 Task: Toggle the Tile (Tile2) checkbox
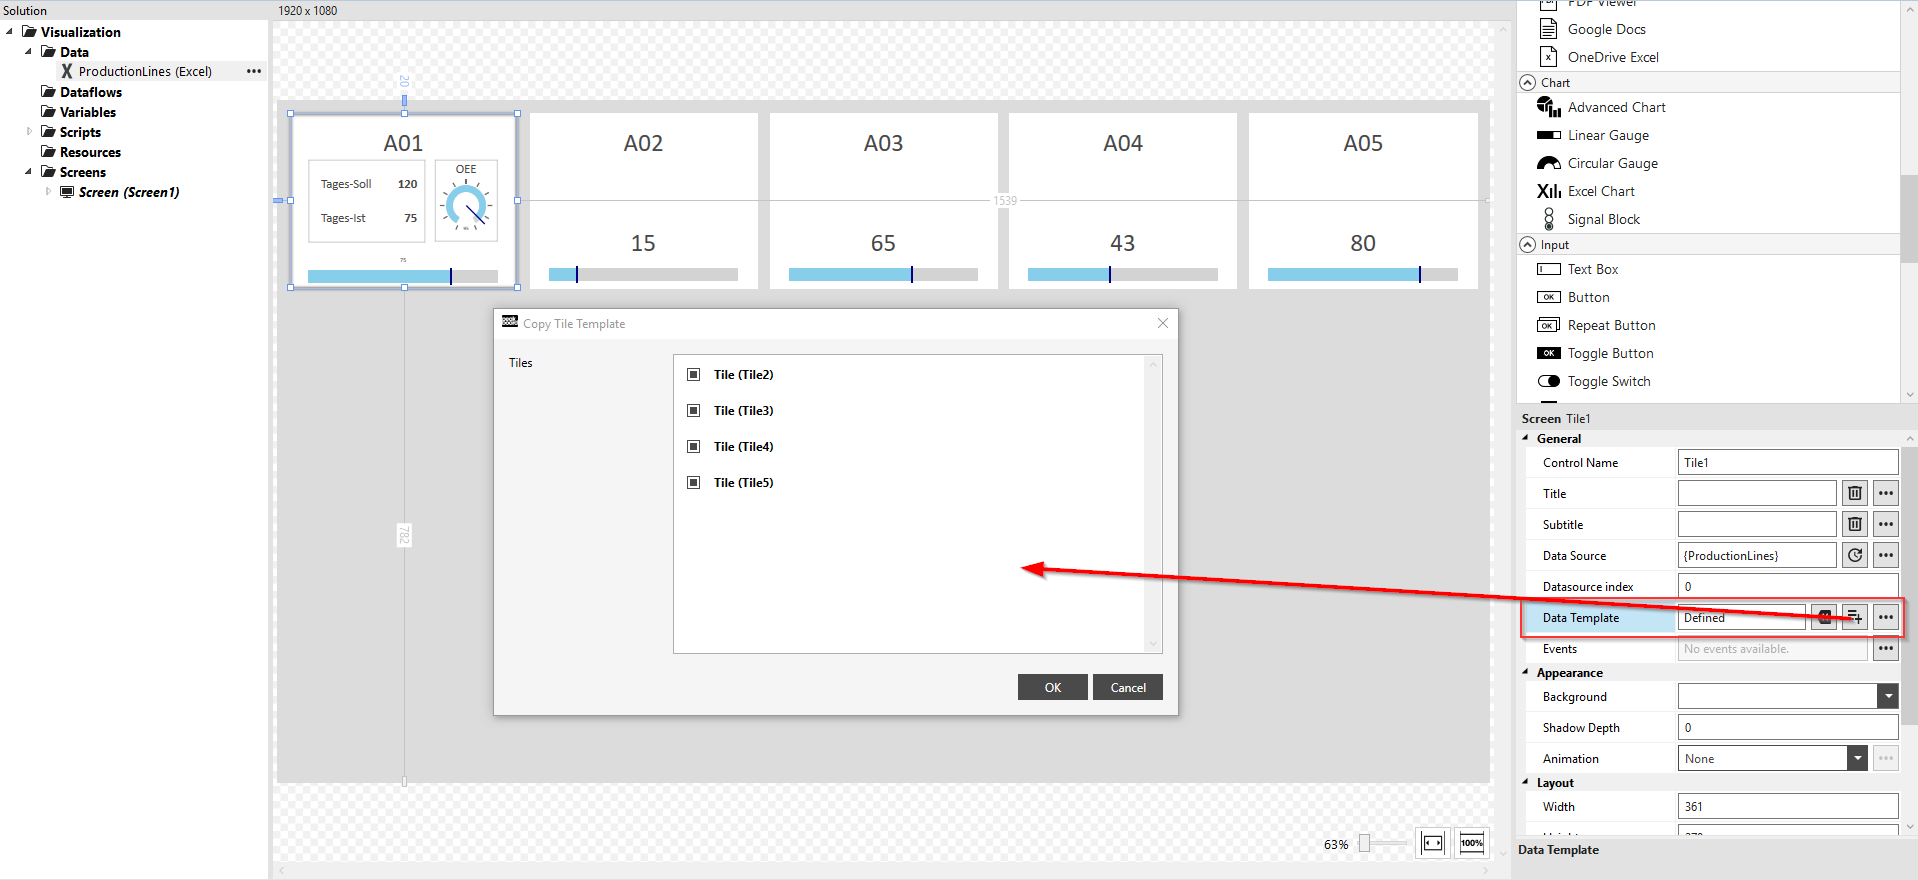click(693, 375)
